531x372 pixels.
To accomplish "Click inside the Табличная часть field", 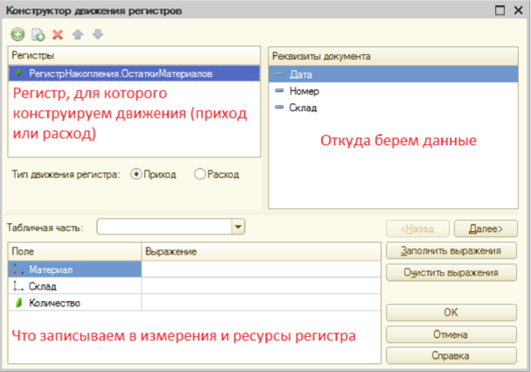I will point(164,227).
